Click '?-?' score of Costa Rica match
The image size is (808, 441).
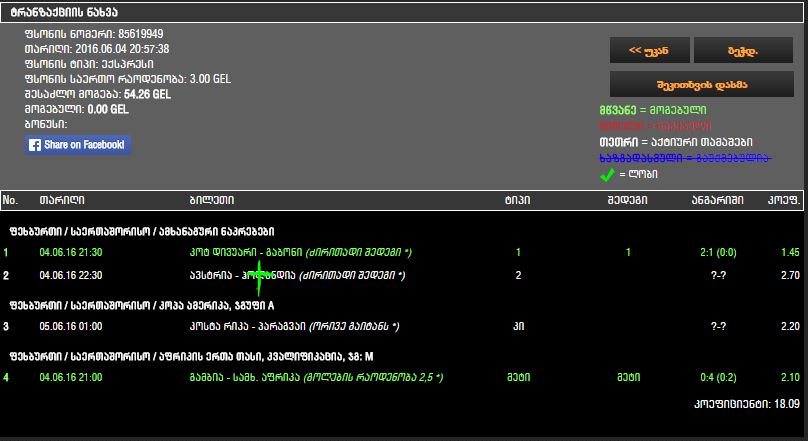click(x=718, y=326)
